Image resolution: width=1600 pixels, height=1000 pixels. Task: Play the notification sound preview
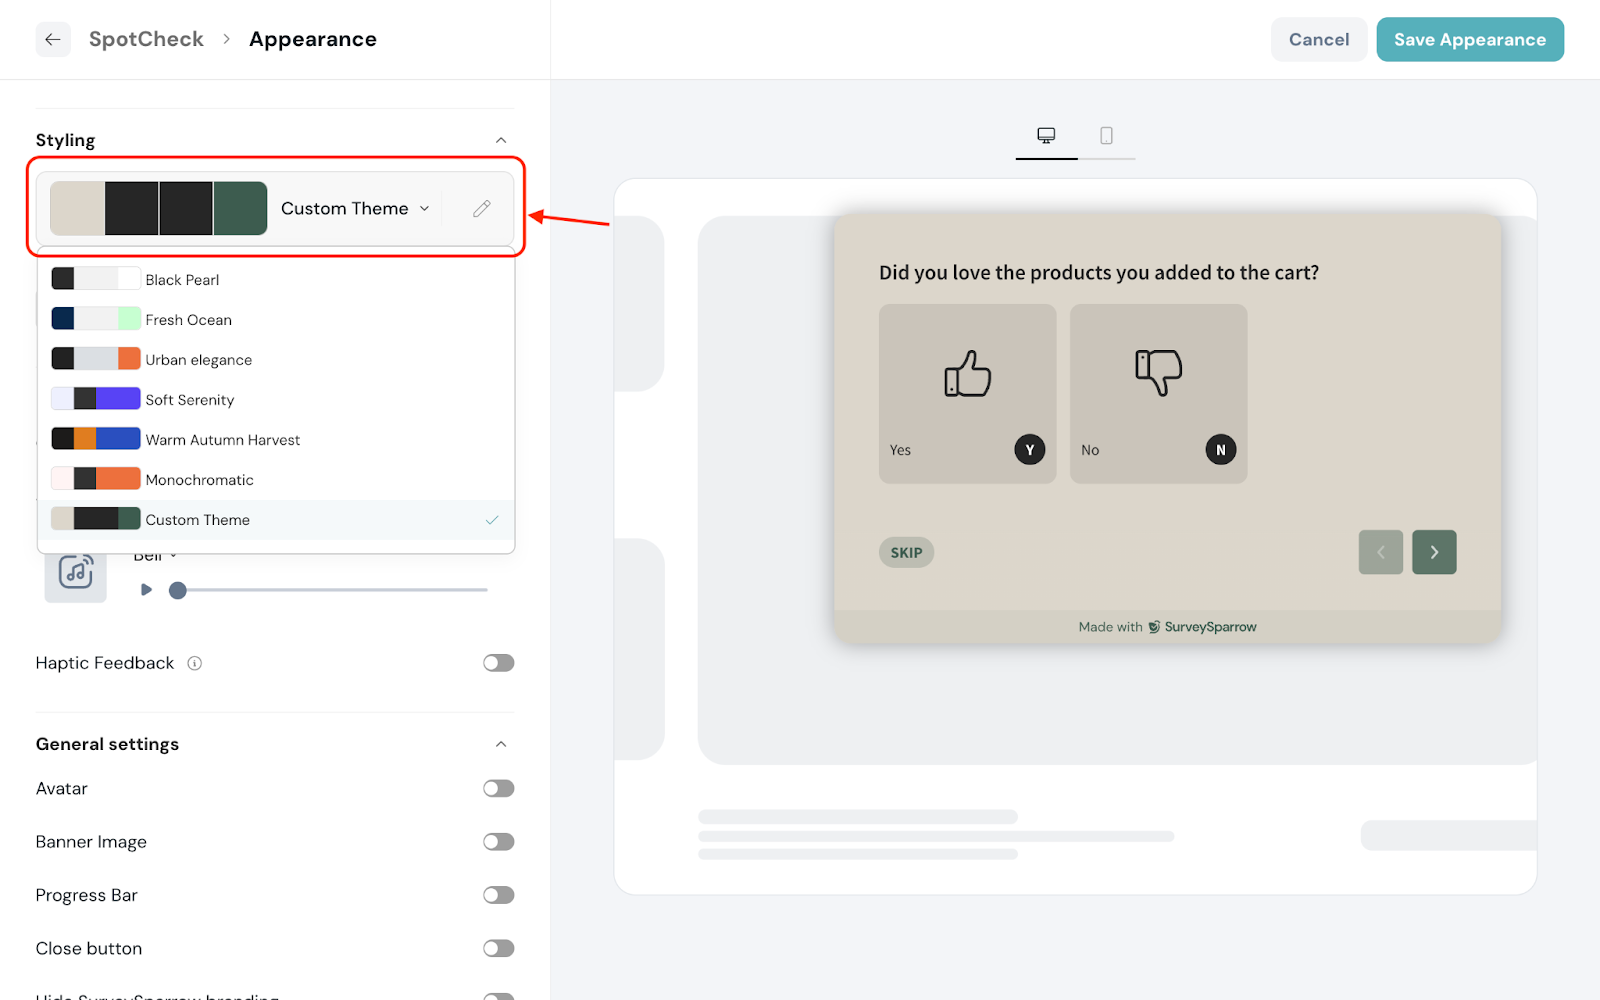click(x=147, y=590)
